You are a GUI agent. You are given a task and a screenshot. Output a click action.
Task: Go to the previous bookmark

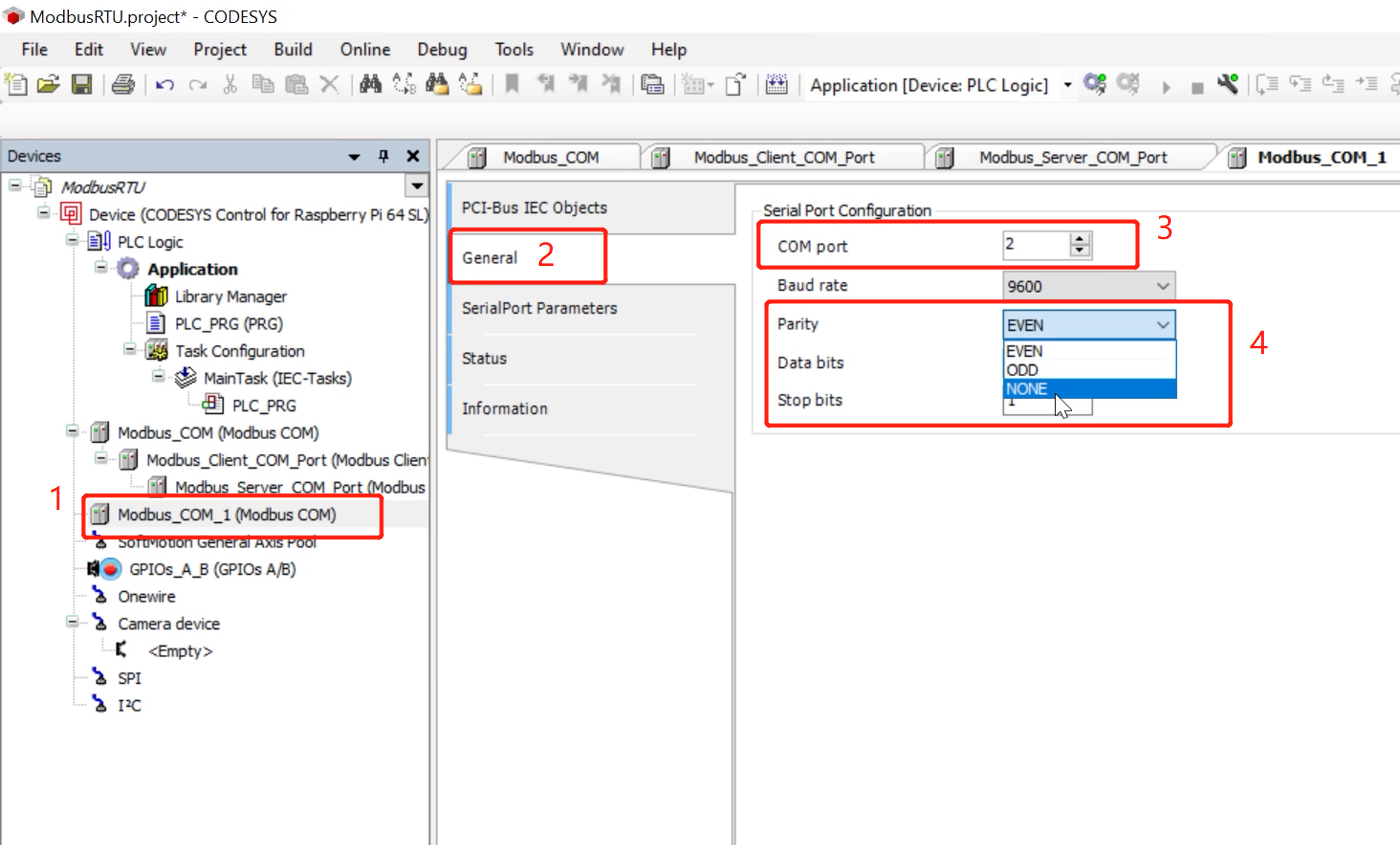[x=545, y=86]
